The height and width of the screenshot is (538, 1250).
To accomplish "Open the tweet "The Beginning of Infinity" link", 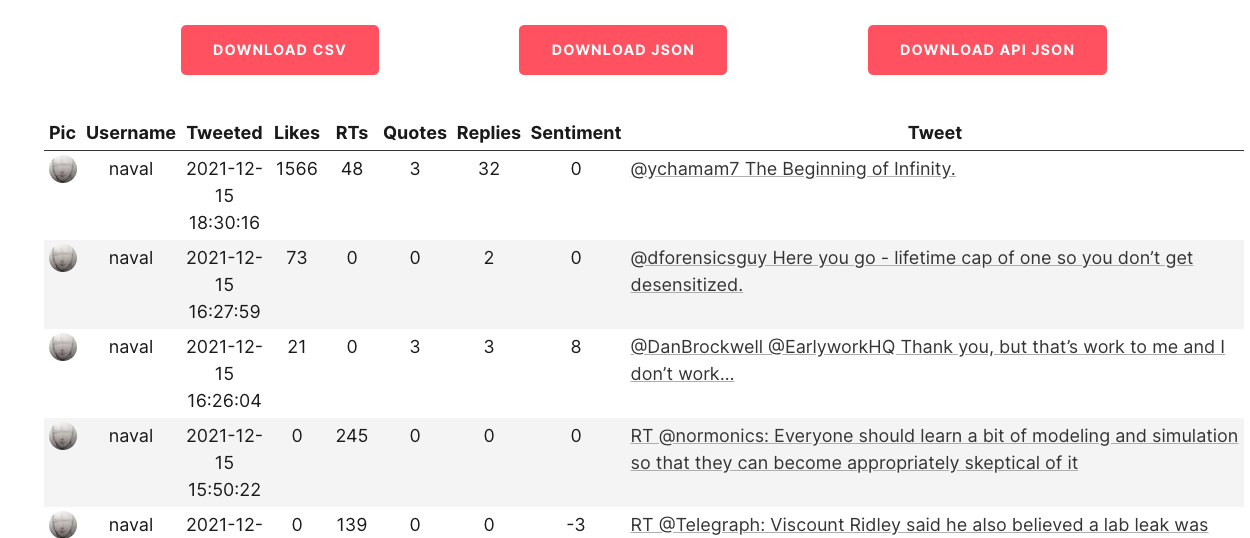I will (x=793, y=169).
